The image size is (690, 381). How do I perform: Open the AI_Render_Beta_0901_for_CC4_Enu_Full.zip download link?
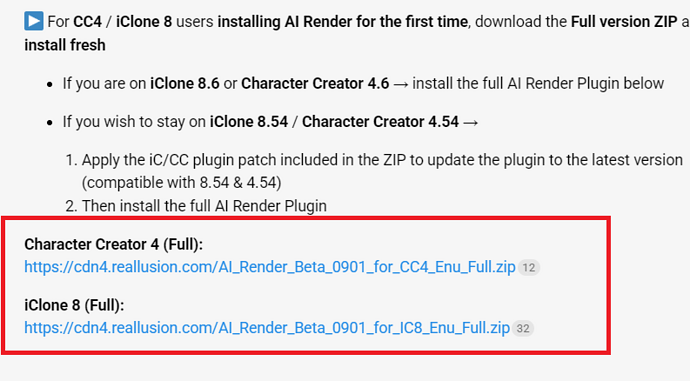(270, 267)
